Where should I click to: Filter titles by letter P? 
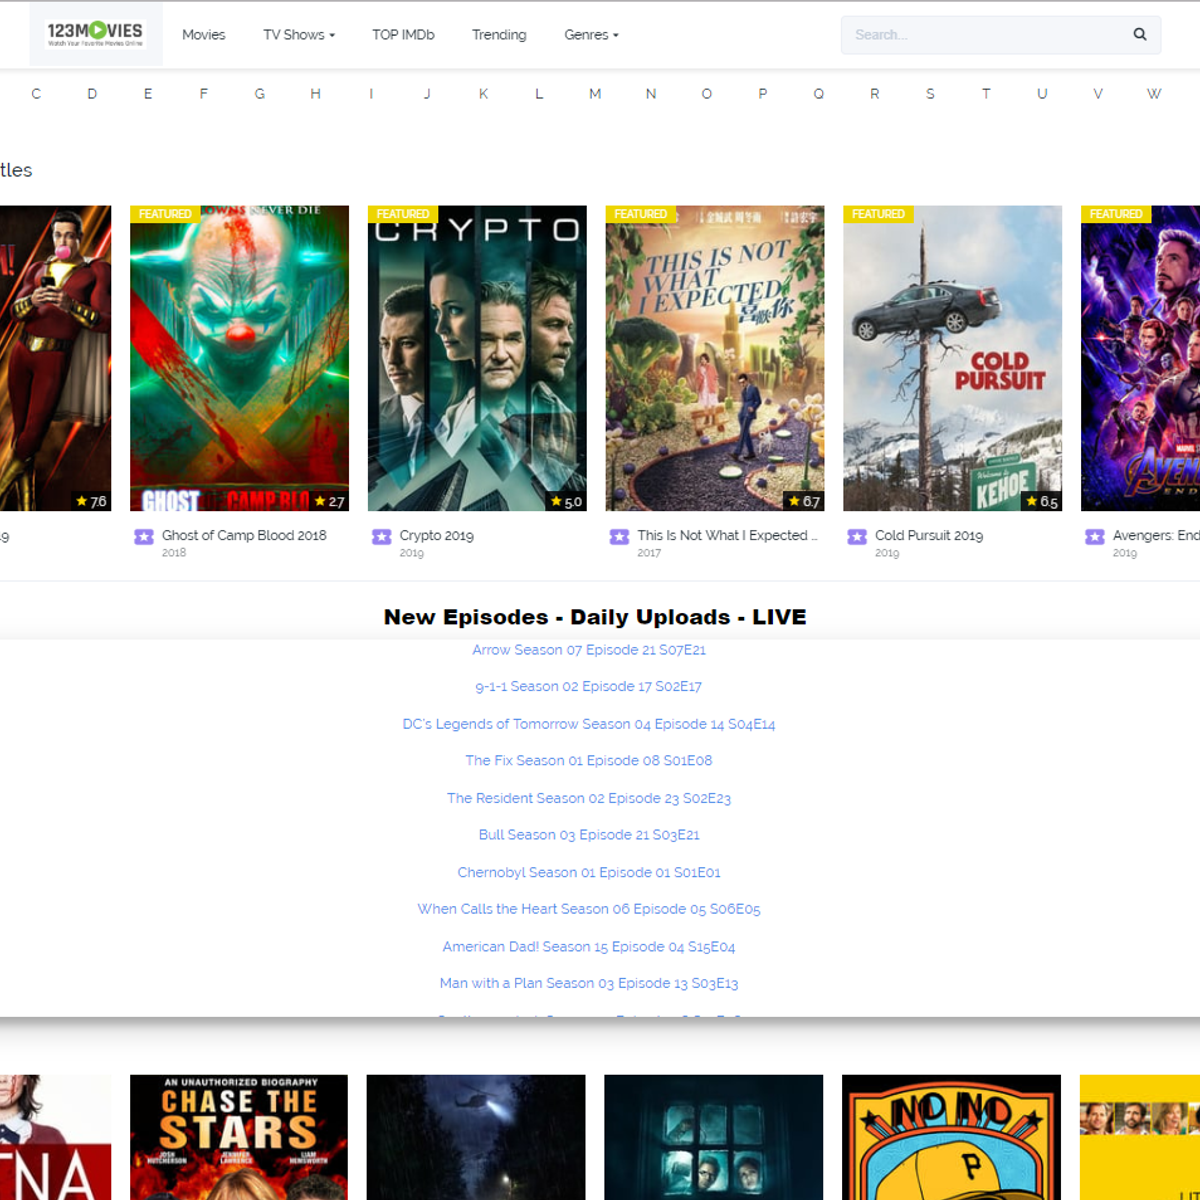coord(762,94)
